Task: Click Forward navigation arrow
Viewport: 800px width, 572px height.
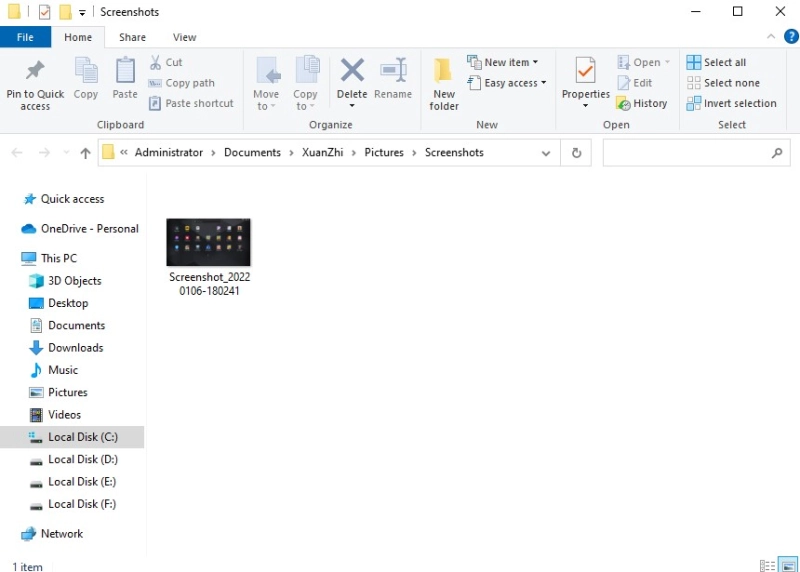Action: coord(44,153)
